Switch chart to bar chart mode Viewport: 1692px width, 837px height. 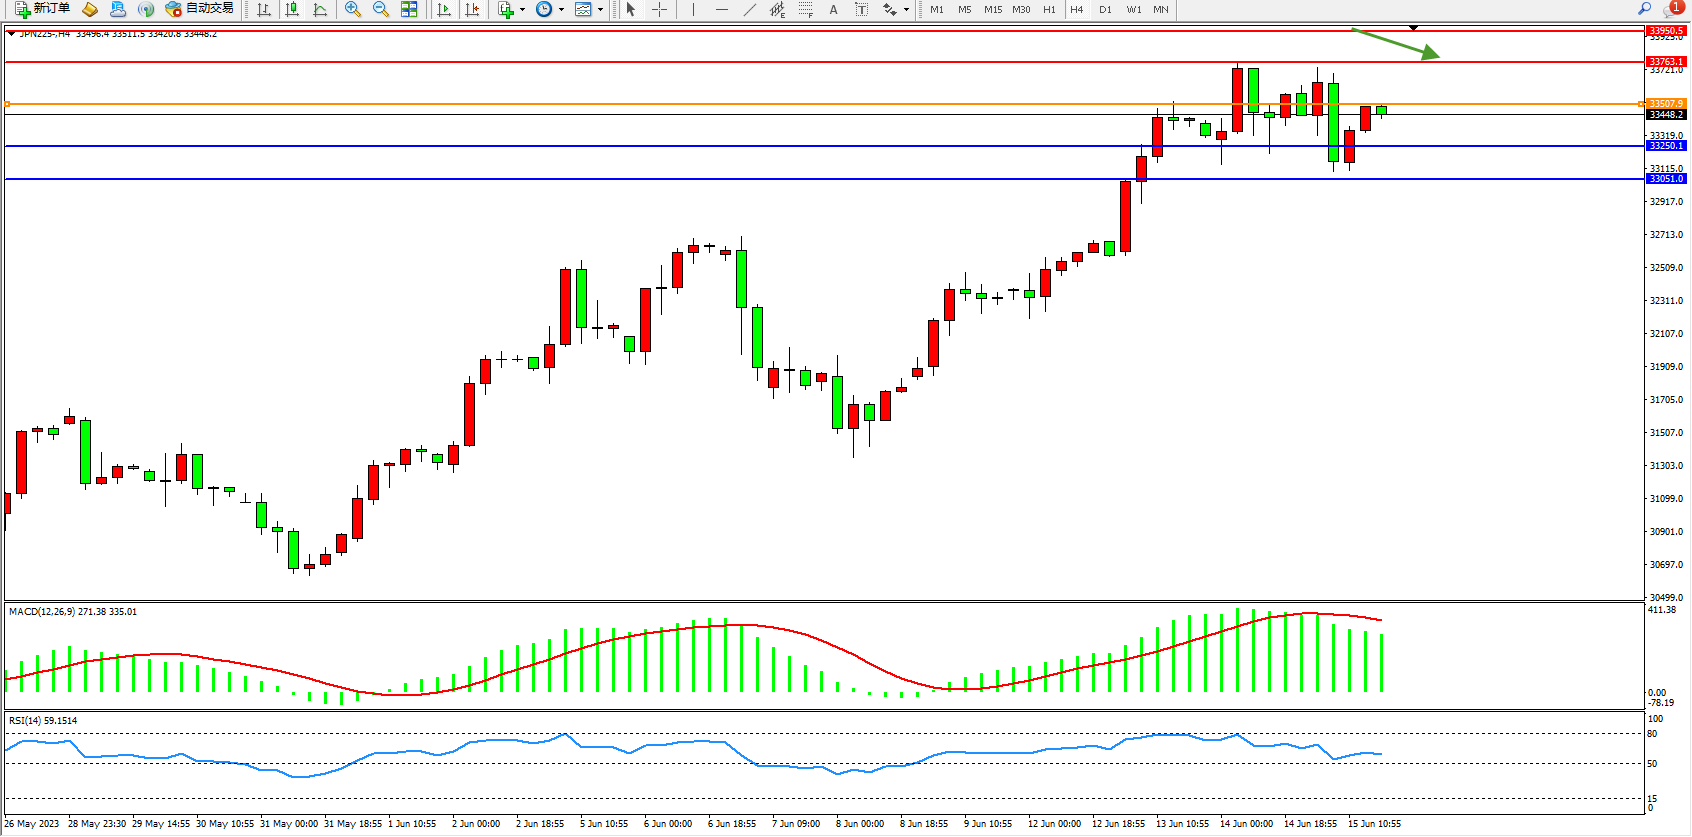[x=264, y=9]
